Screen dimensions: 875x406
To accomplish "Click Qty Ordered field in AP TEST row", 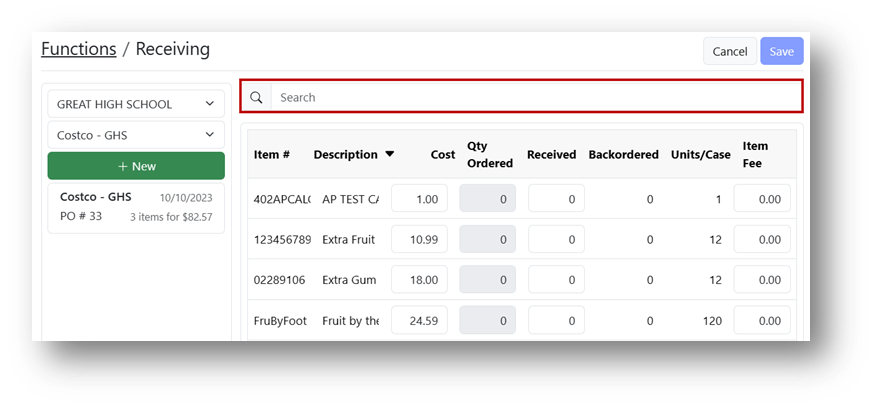I will pyautogui.click(x=488, y=199).
